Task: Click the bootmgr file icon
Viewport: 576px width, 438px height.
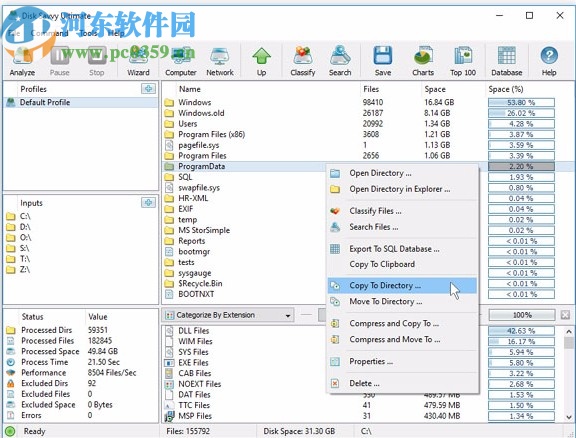Action: tap(169, 251)
